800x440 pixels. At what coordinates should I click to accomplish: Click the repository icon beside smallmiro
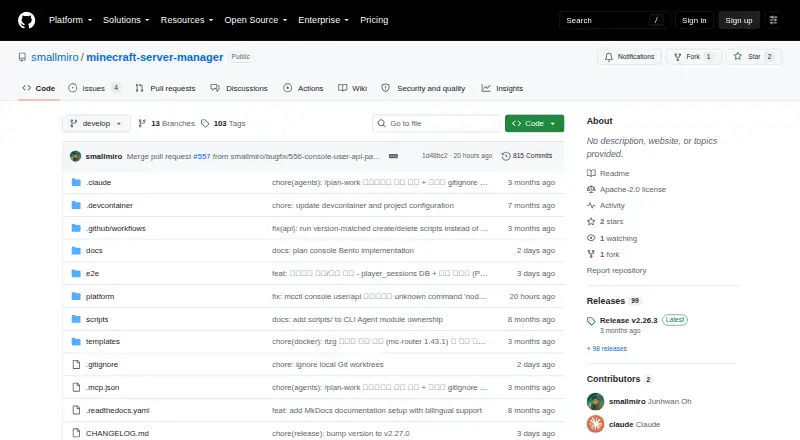22,57
